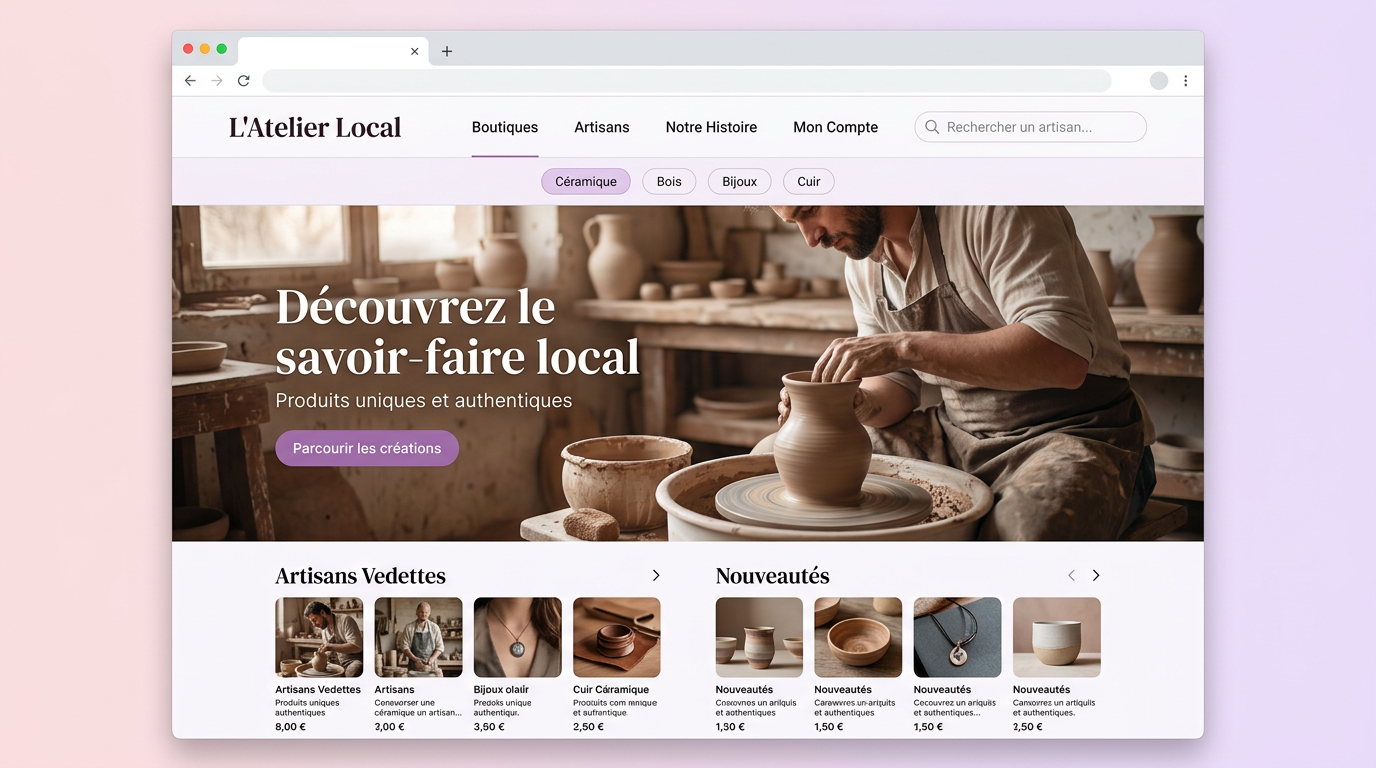Click the 8,00 € price
The width and height of the screenshot is (1376, 768).
(290, 727)
